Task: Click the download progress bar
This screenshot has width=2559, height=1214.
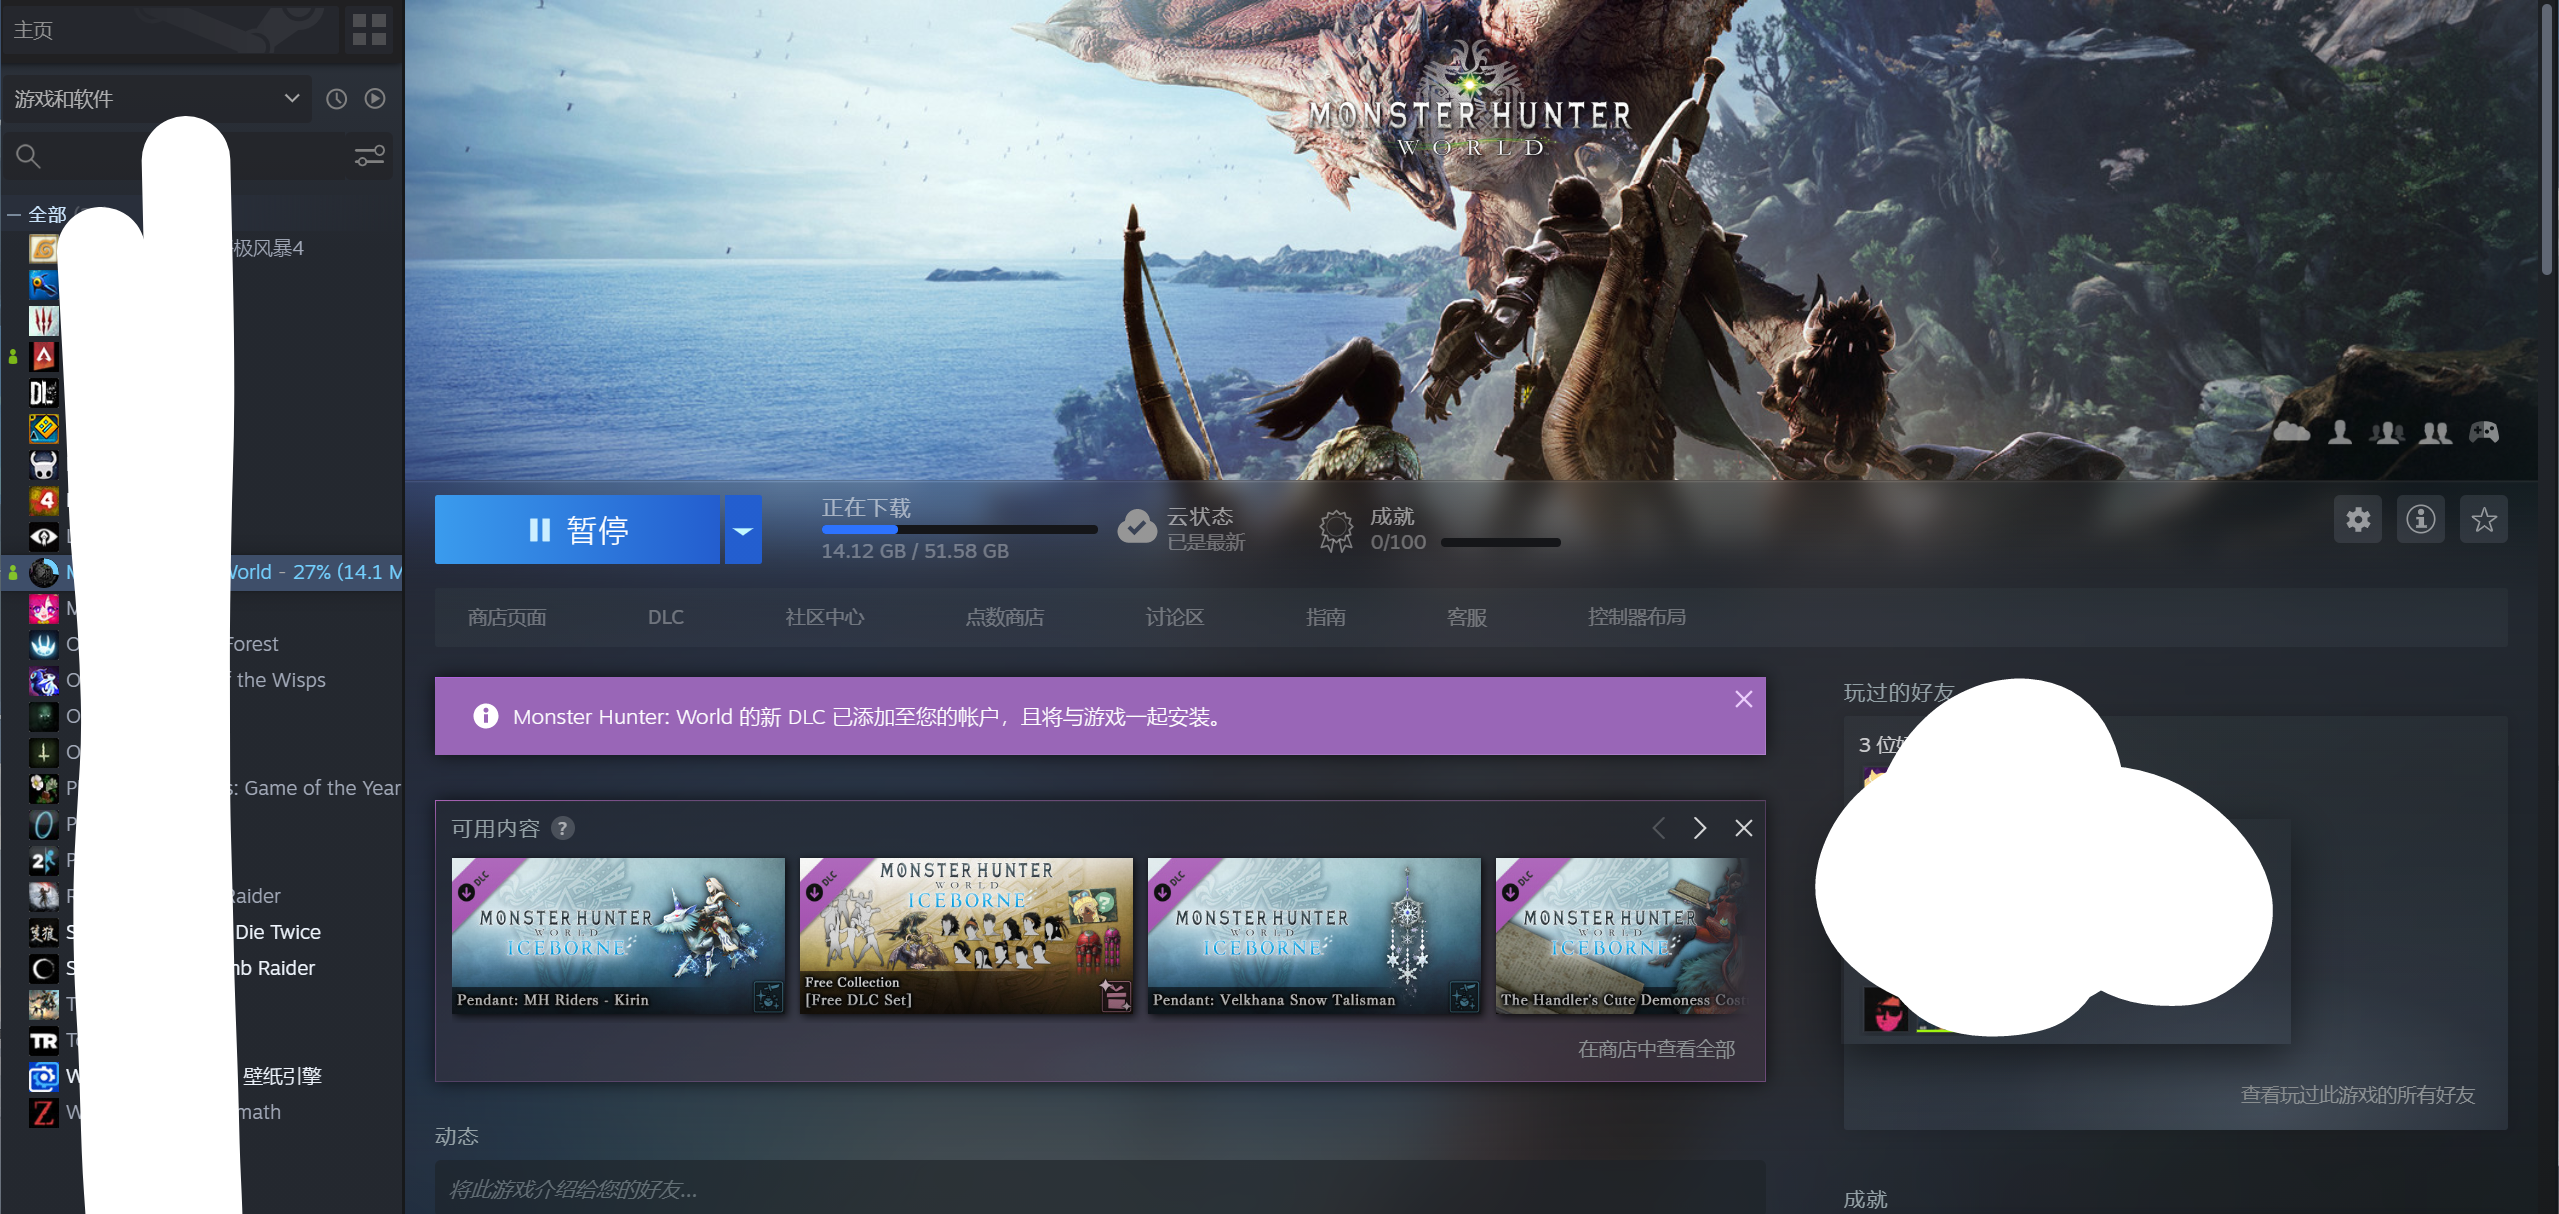Action: [959, 530]
